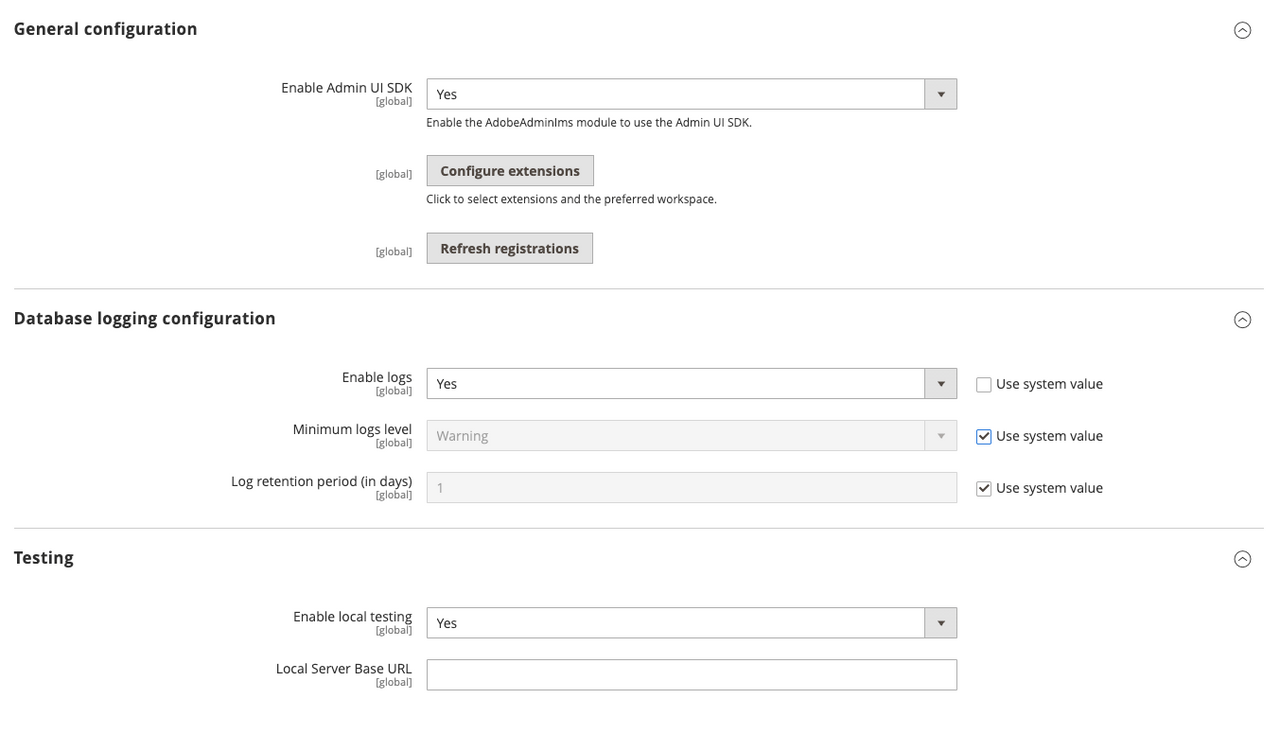Click the Enable local testing label text
Viewport: 1280px width, 731px height.
tap(352, 617)
